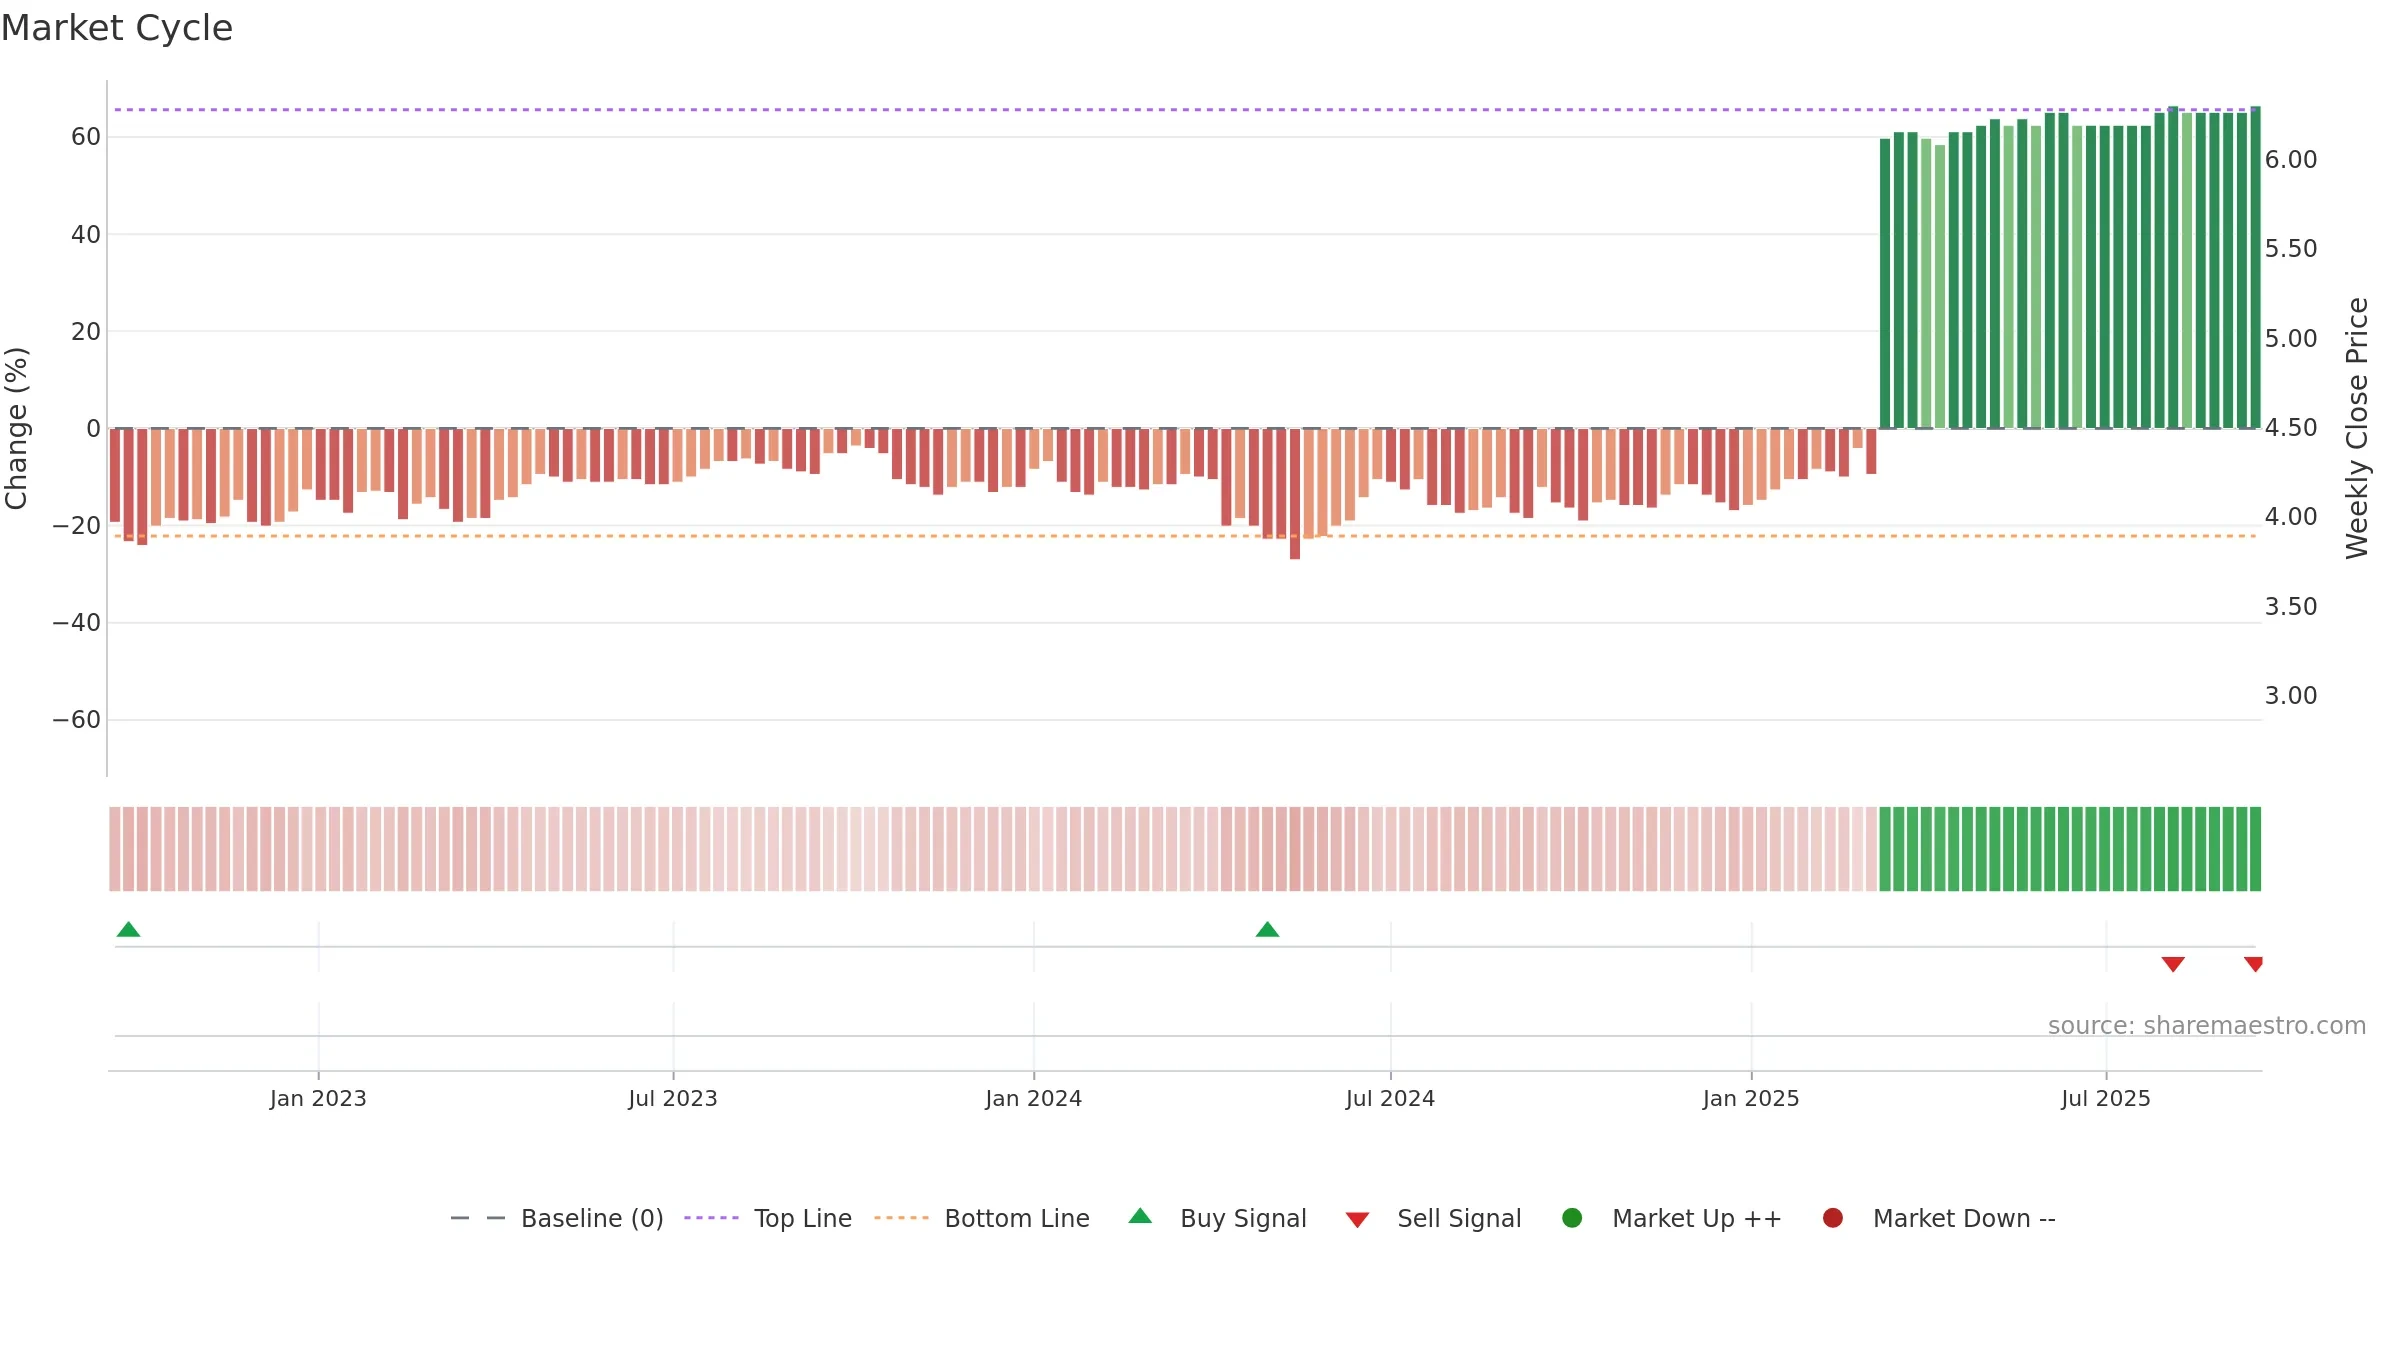Click the 6.00 tick on the right axis
The image size is (2400, 1350).
click(2291, 160)
